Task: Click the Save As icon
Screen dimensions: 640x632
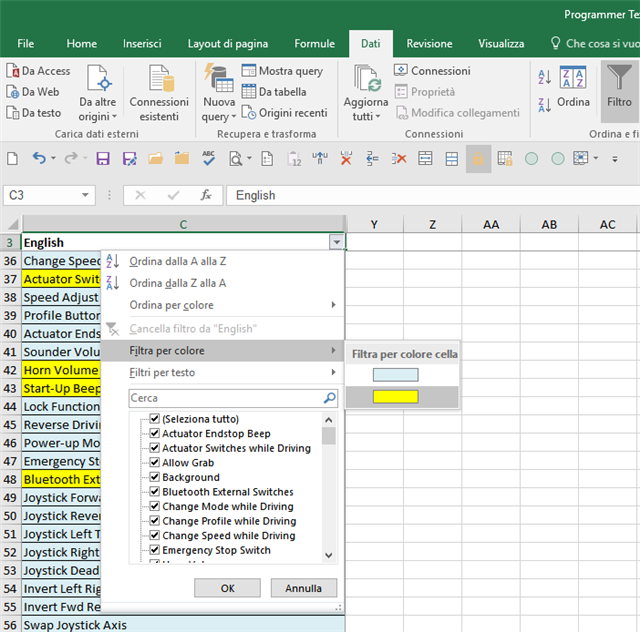Action: click(x=129, y=158)
